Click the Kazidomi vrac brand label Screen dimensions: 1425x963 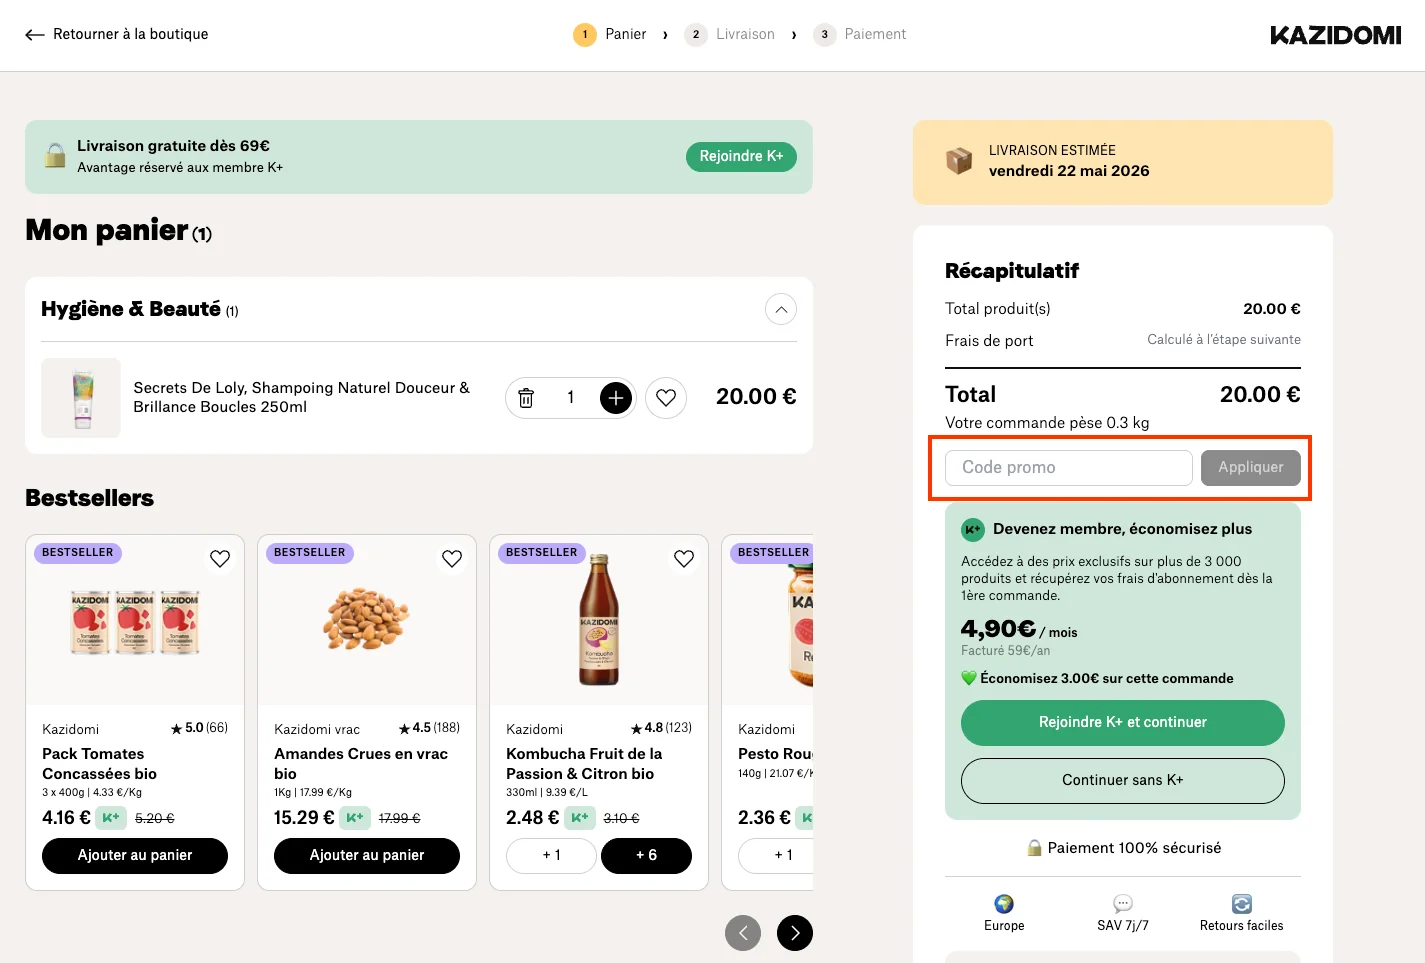point(317,730)
